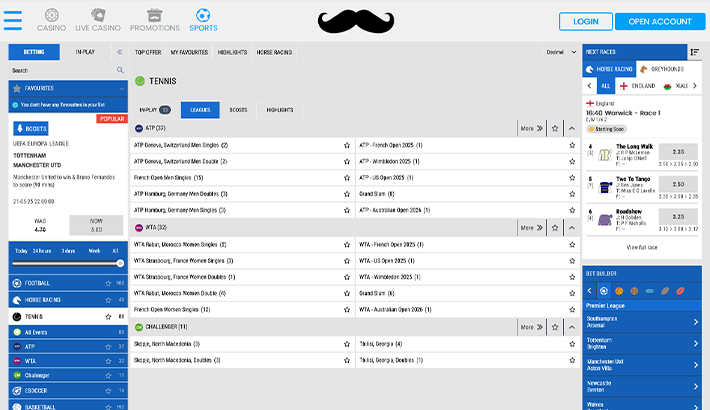The width and height of the screenshot is (710, 410).
Task: Select boosted NOW 5.00 odds
Action: tap(96, 225)
